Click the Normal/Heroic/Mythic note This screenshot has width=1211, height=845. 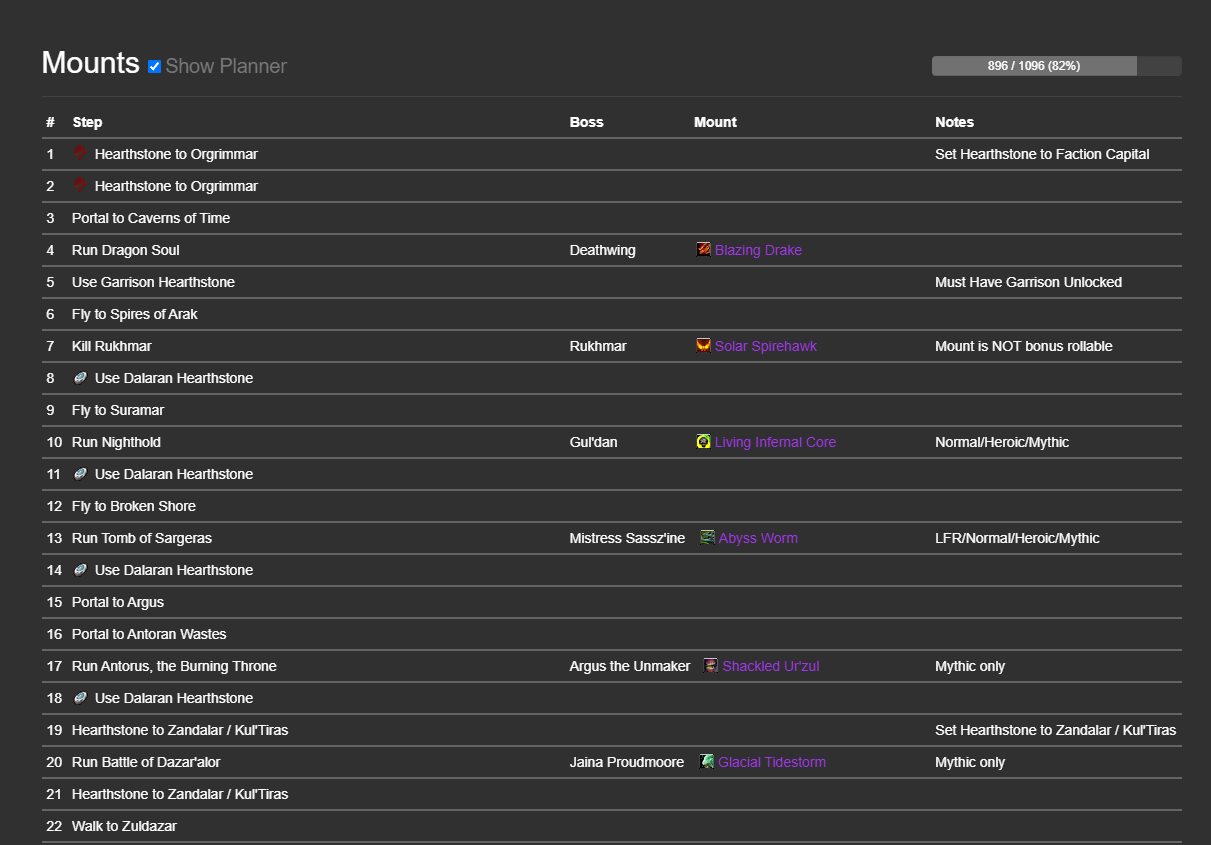pos(1002,442)
